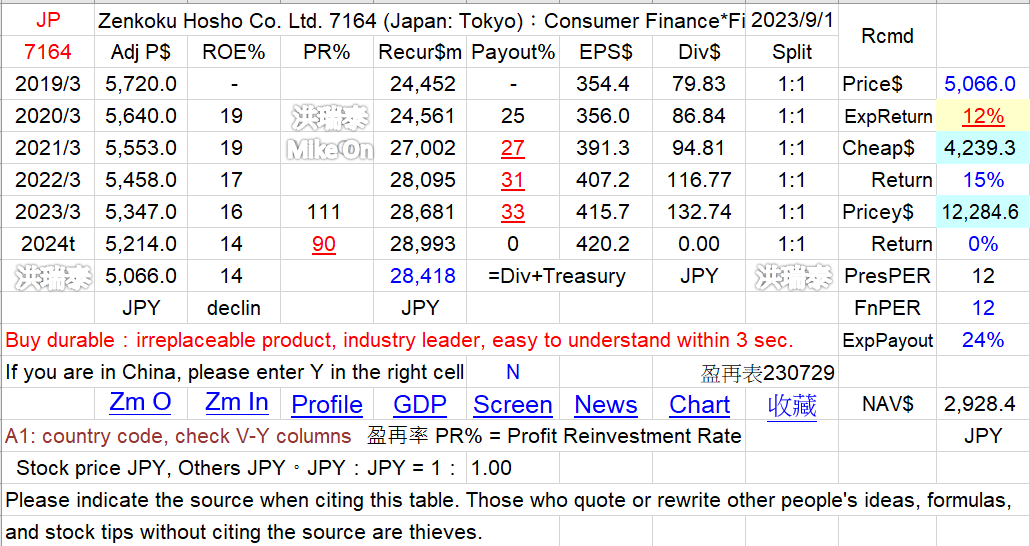Click the A1 country code note
The image size is (1030, 546).
coord(178,436)
